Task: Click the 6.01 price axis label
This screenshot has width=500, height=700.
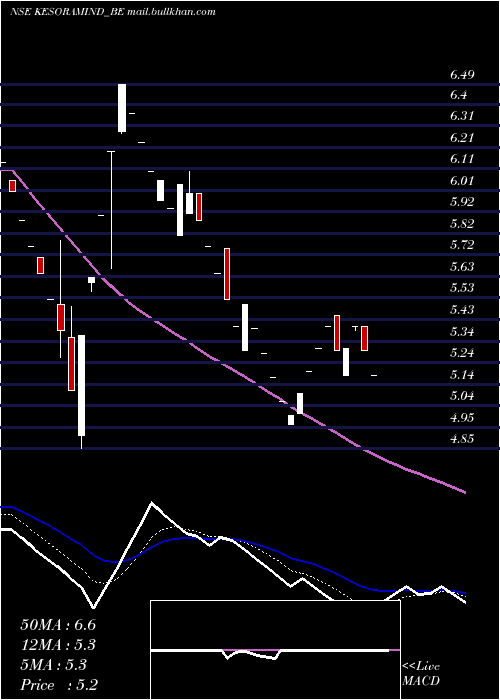Action: tap(462, 181)
